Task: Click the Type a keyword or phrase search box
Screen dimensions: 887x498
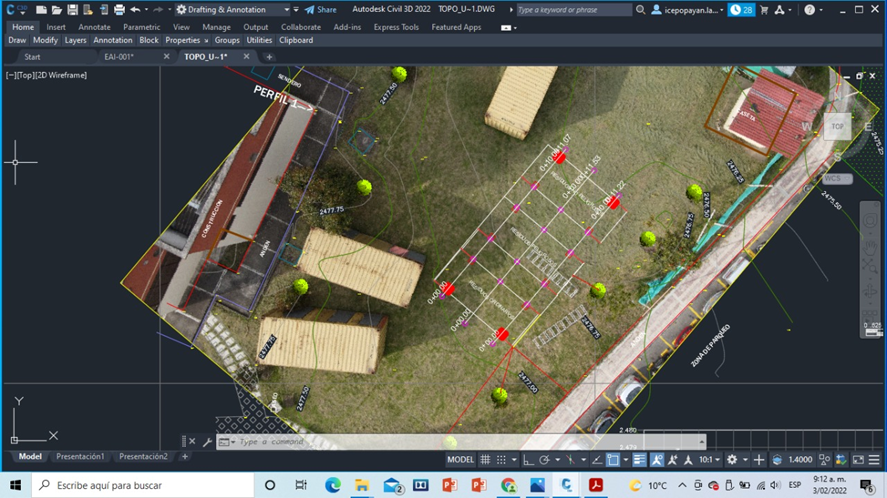Action: point(573,10)
